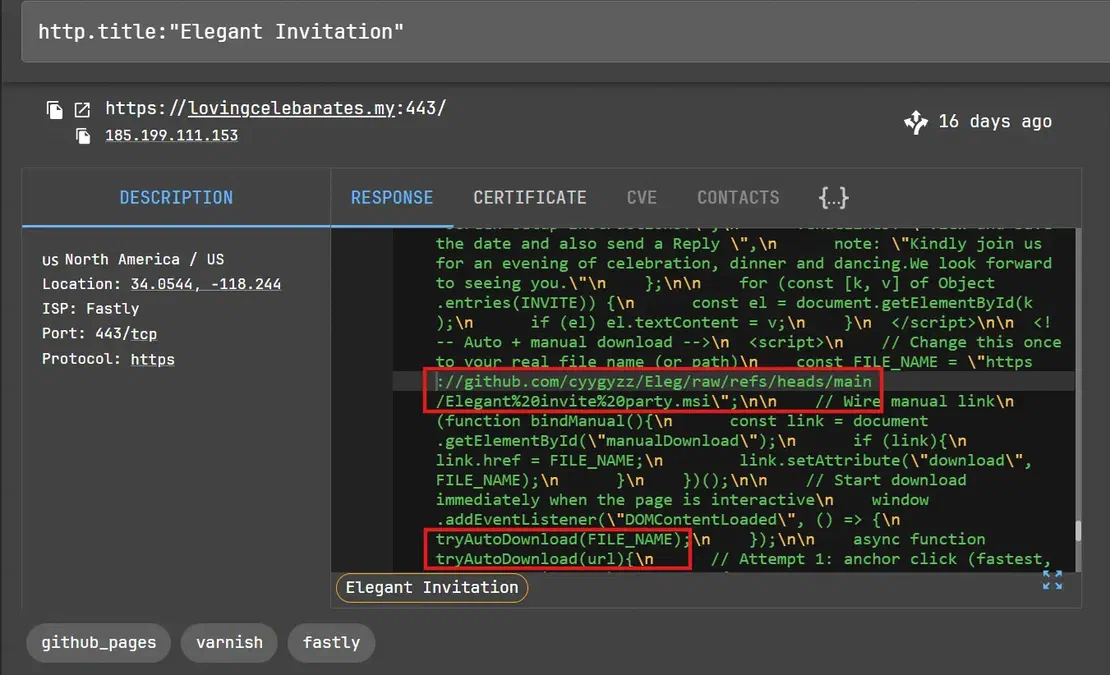Open lovingcelebarates.my in new tab icon
The height and width of the screenshot is (675, 1110).
click(x=82, y=110)
